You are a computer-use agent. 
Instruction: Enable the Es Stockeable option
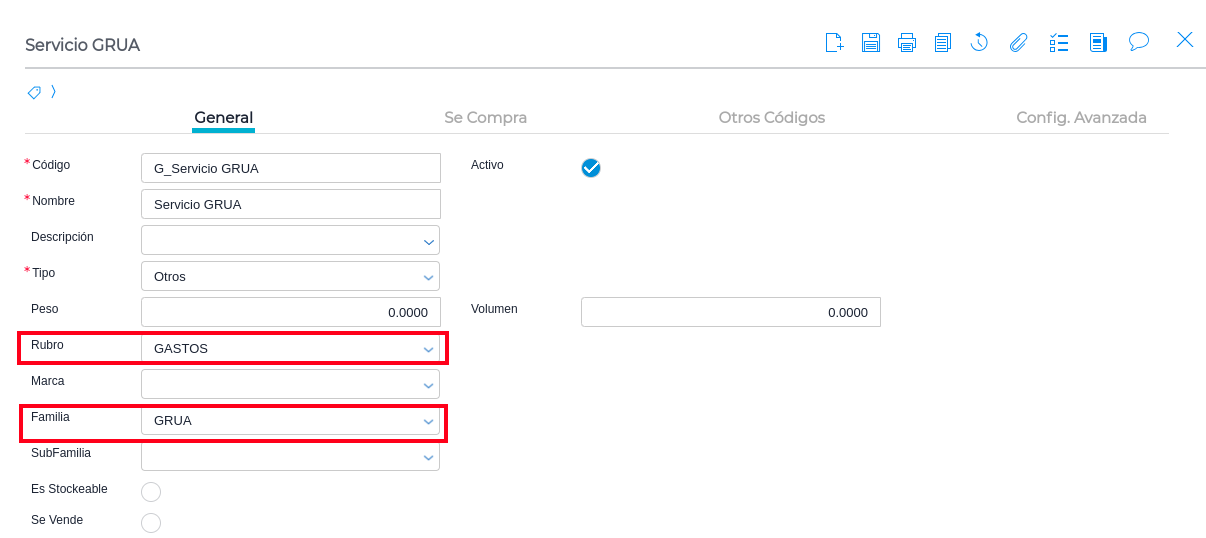pos(151,491)
